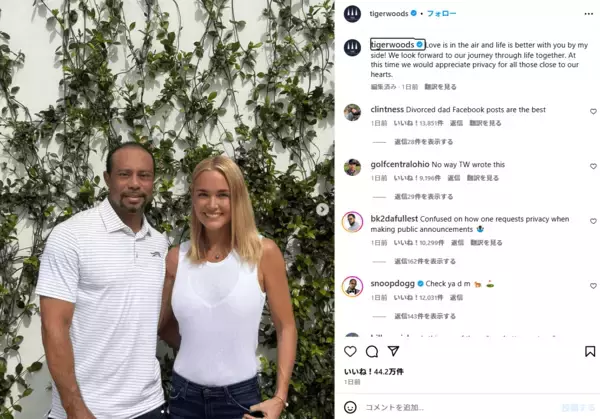600x419 pixels.
Task: Click 返信 under golfcentralohio's comment
Action: tap(454, 178)
